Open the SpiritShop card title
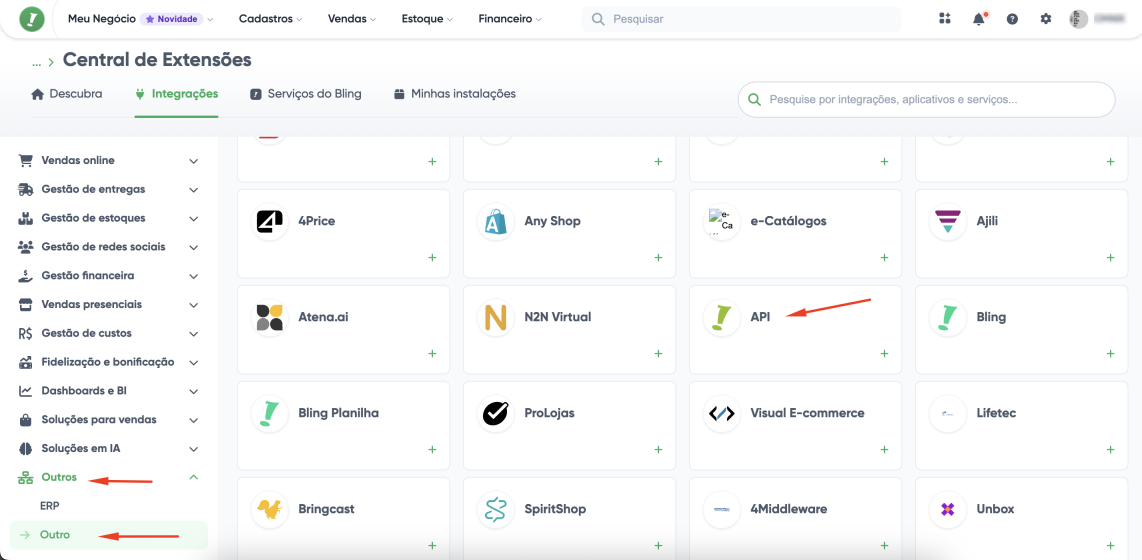Screen dimensions: 1142x560 (555, 509)
